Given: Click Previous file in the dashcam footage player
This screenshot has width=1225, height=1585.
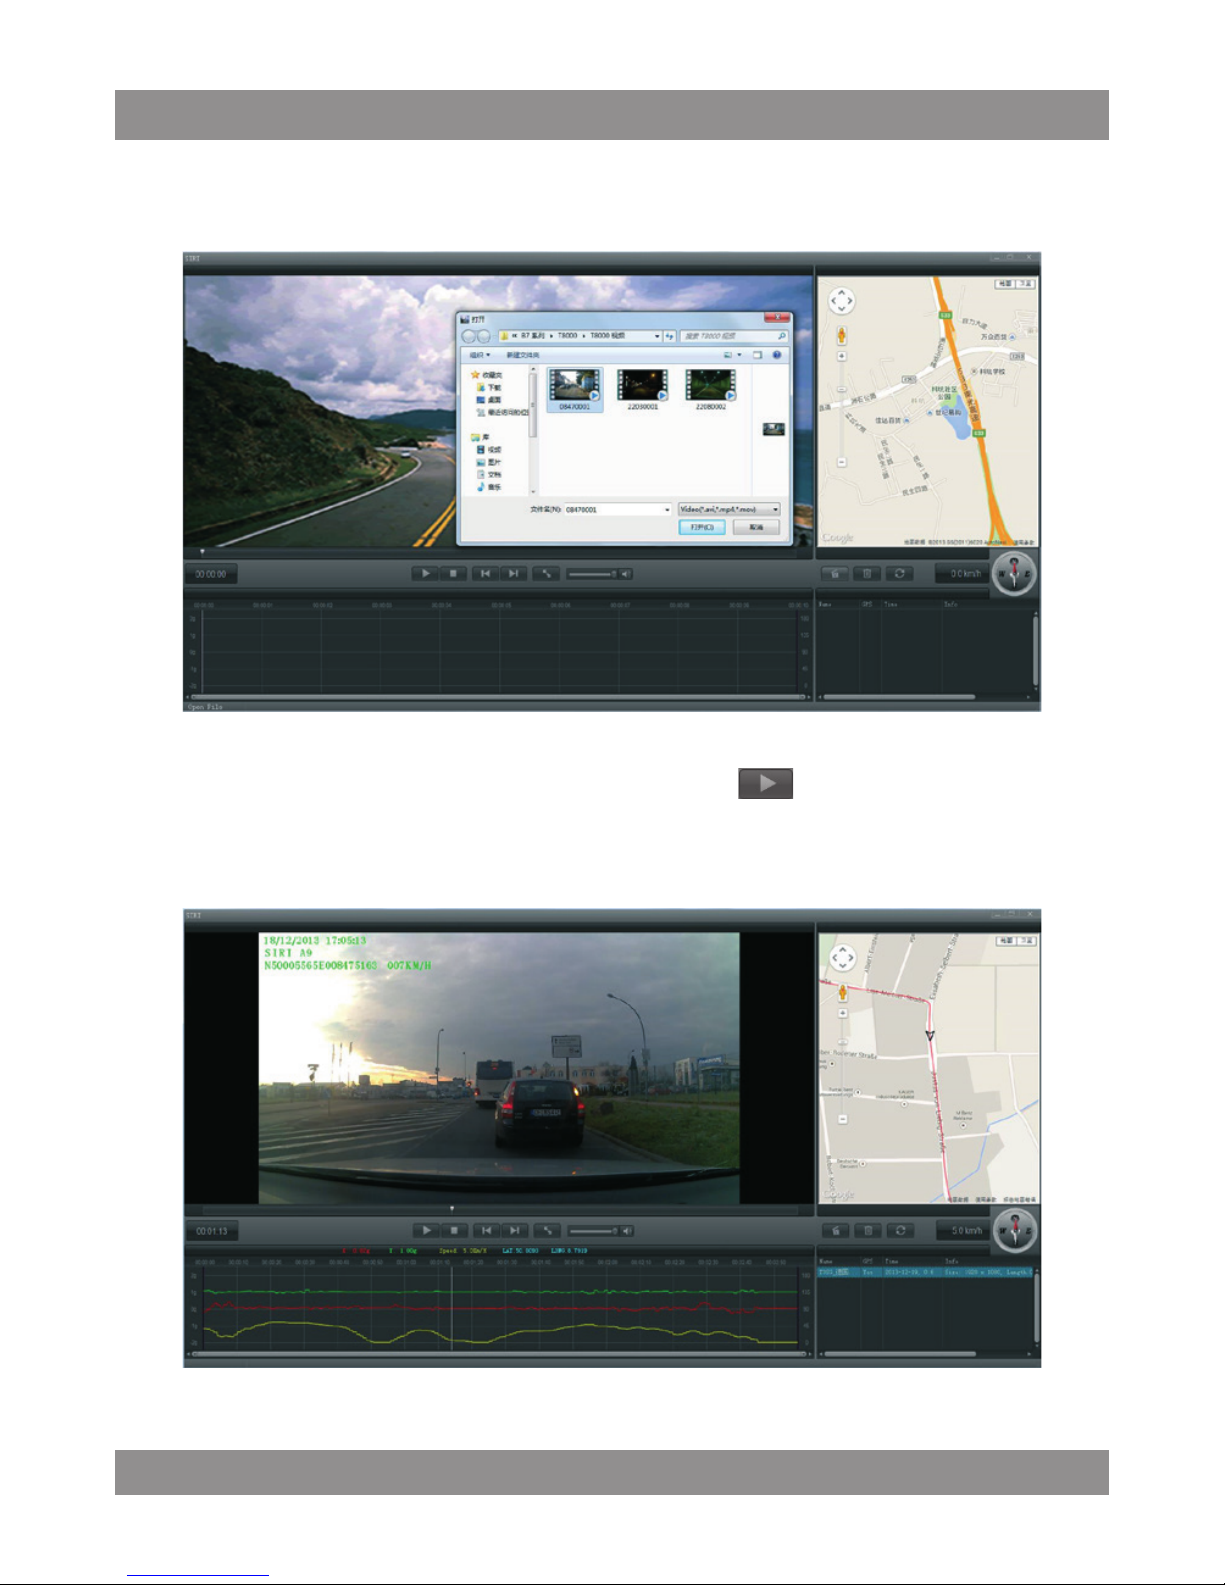Looking at the screenshot, I should pos(486,1231).
